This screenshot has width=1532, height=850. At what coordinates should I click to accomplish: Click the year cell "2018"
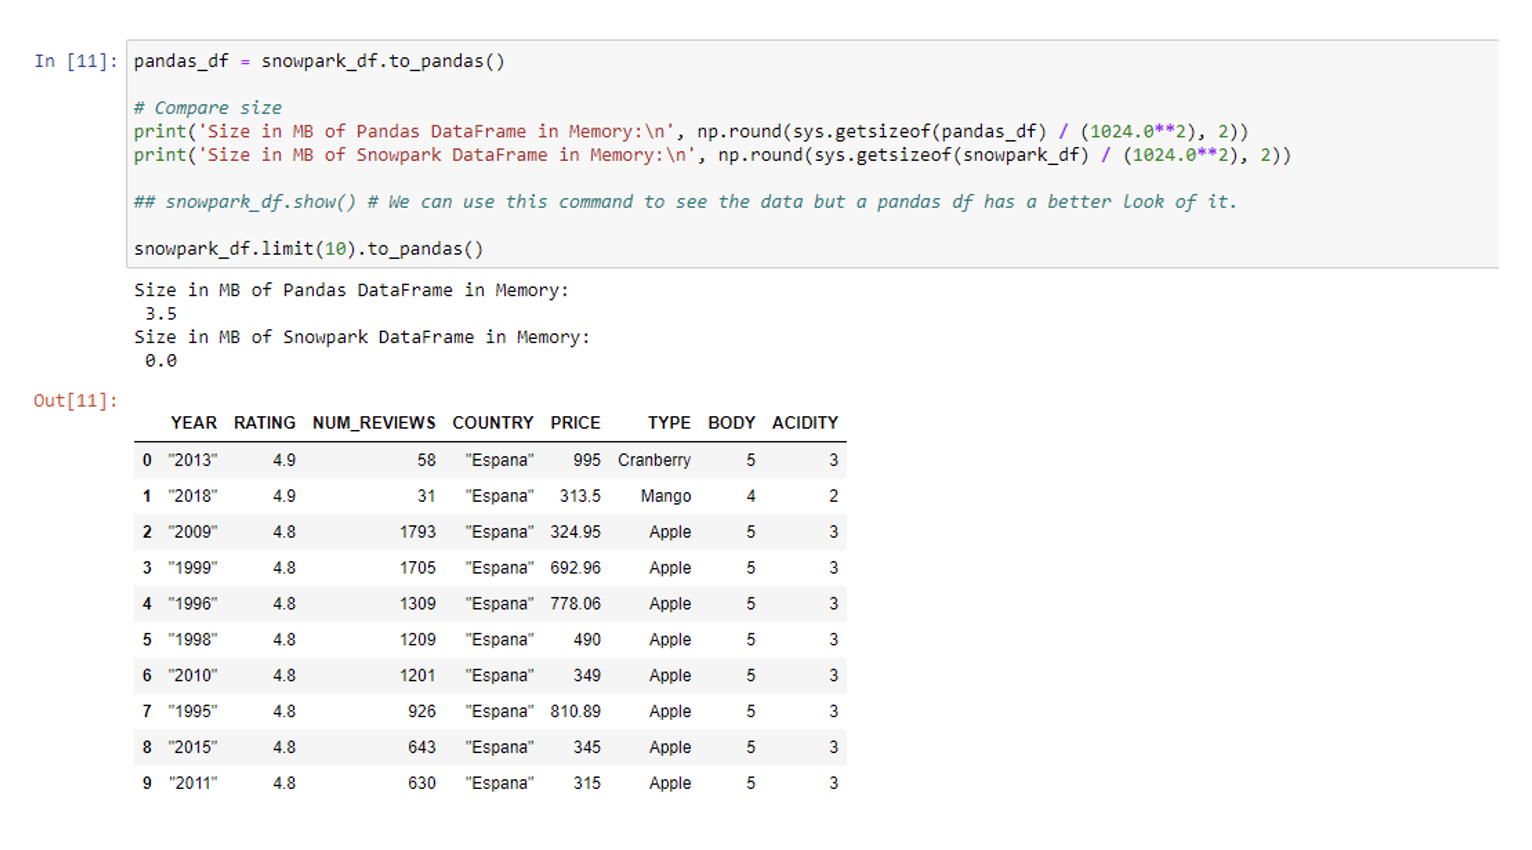[193, 496]
